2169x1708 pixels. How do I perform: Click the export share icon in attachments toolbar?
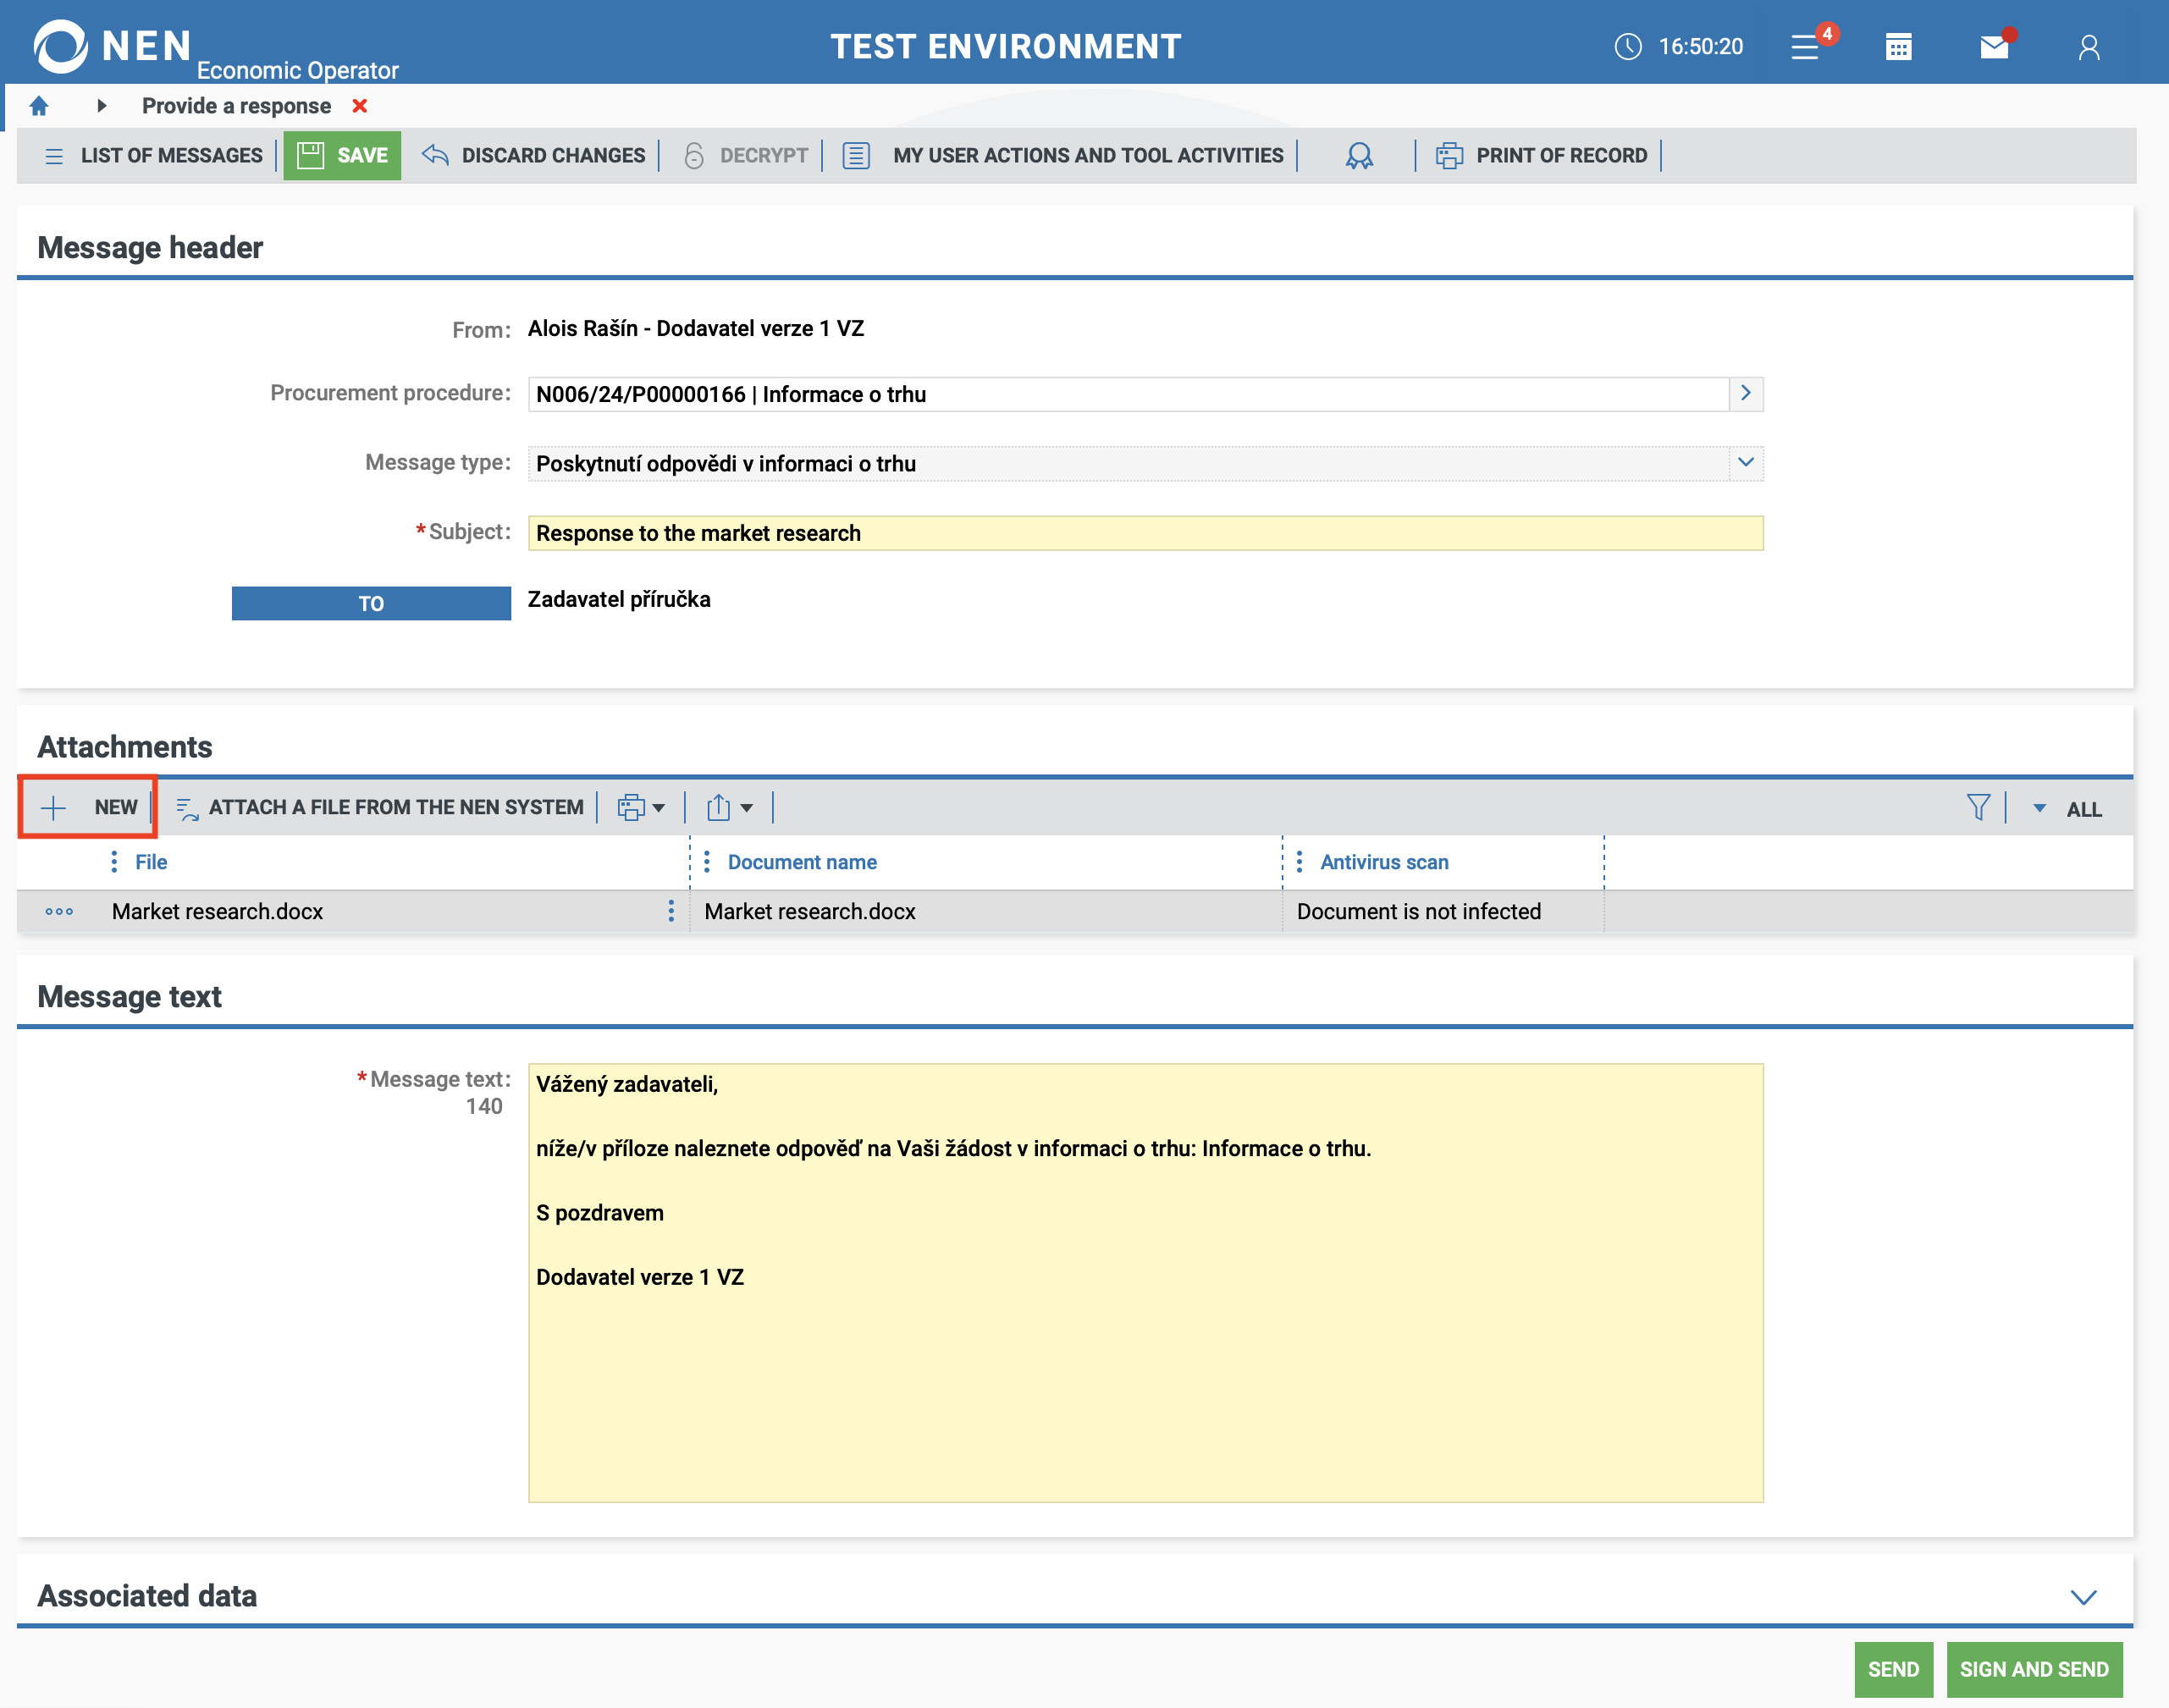click(720, 807)
